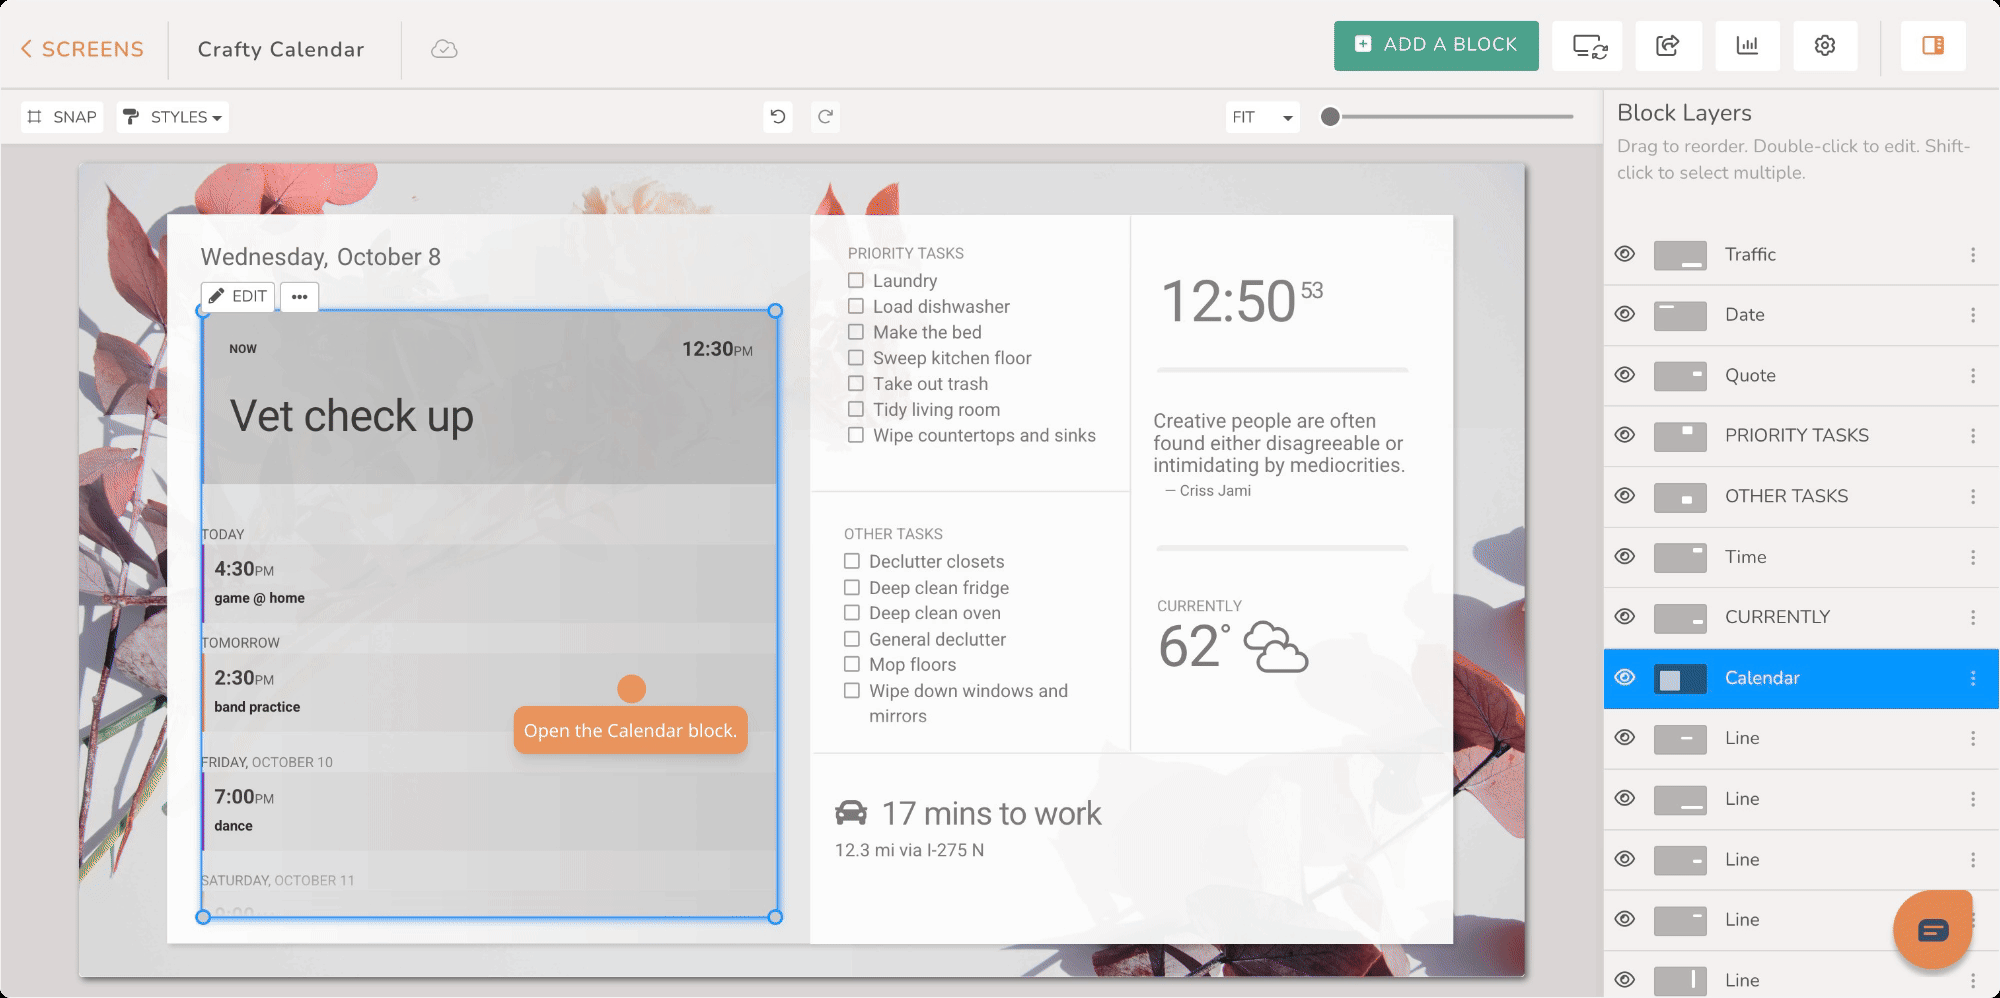Toggle the layers side panel icon

click(x=1932, y=46)
